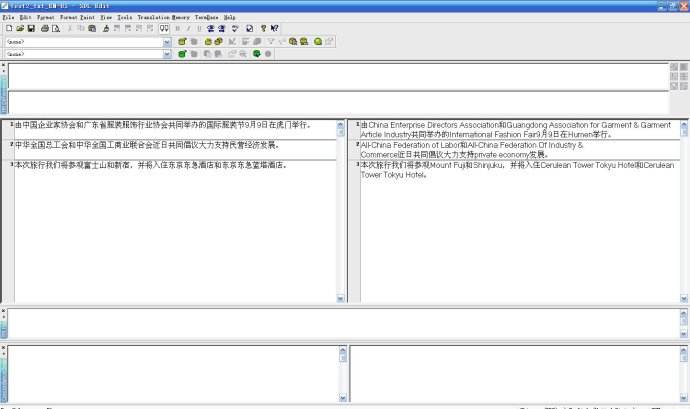Click the What's This help pointer icon
690x409 pixels.
275,29
